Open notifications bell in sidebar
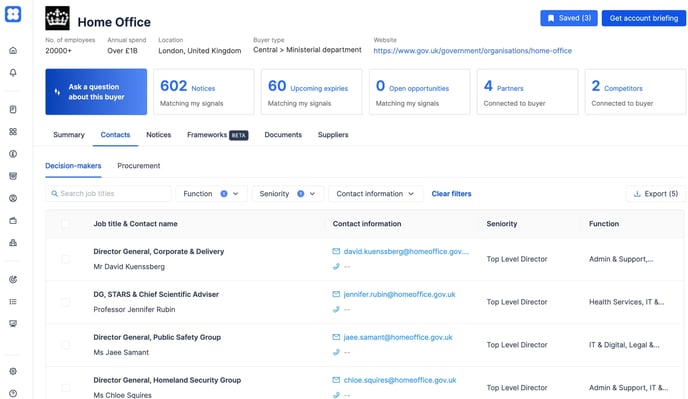 click(13, 72)
